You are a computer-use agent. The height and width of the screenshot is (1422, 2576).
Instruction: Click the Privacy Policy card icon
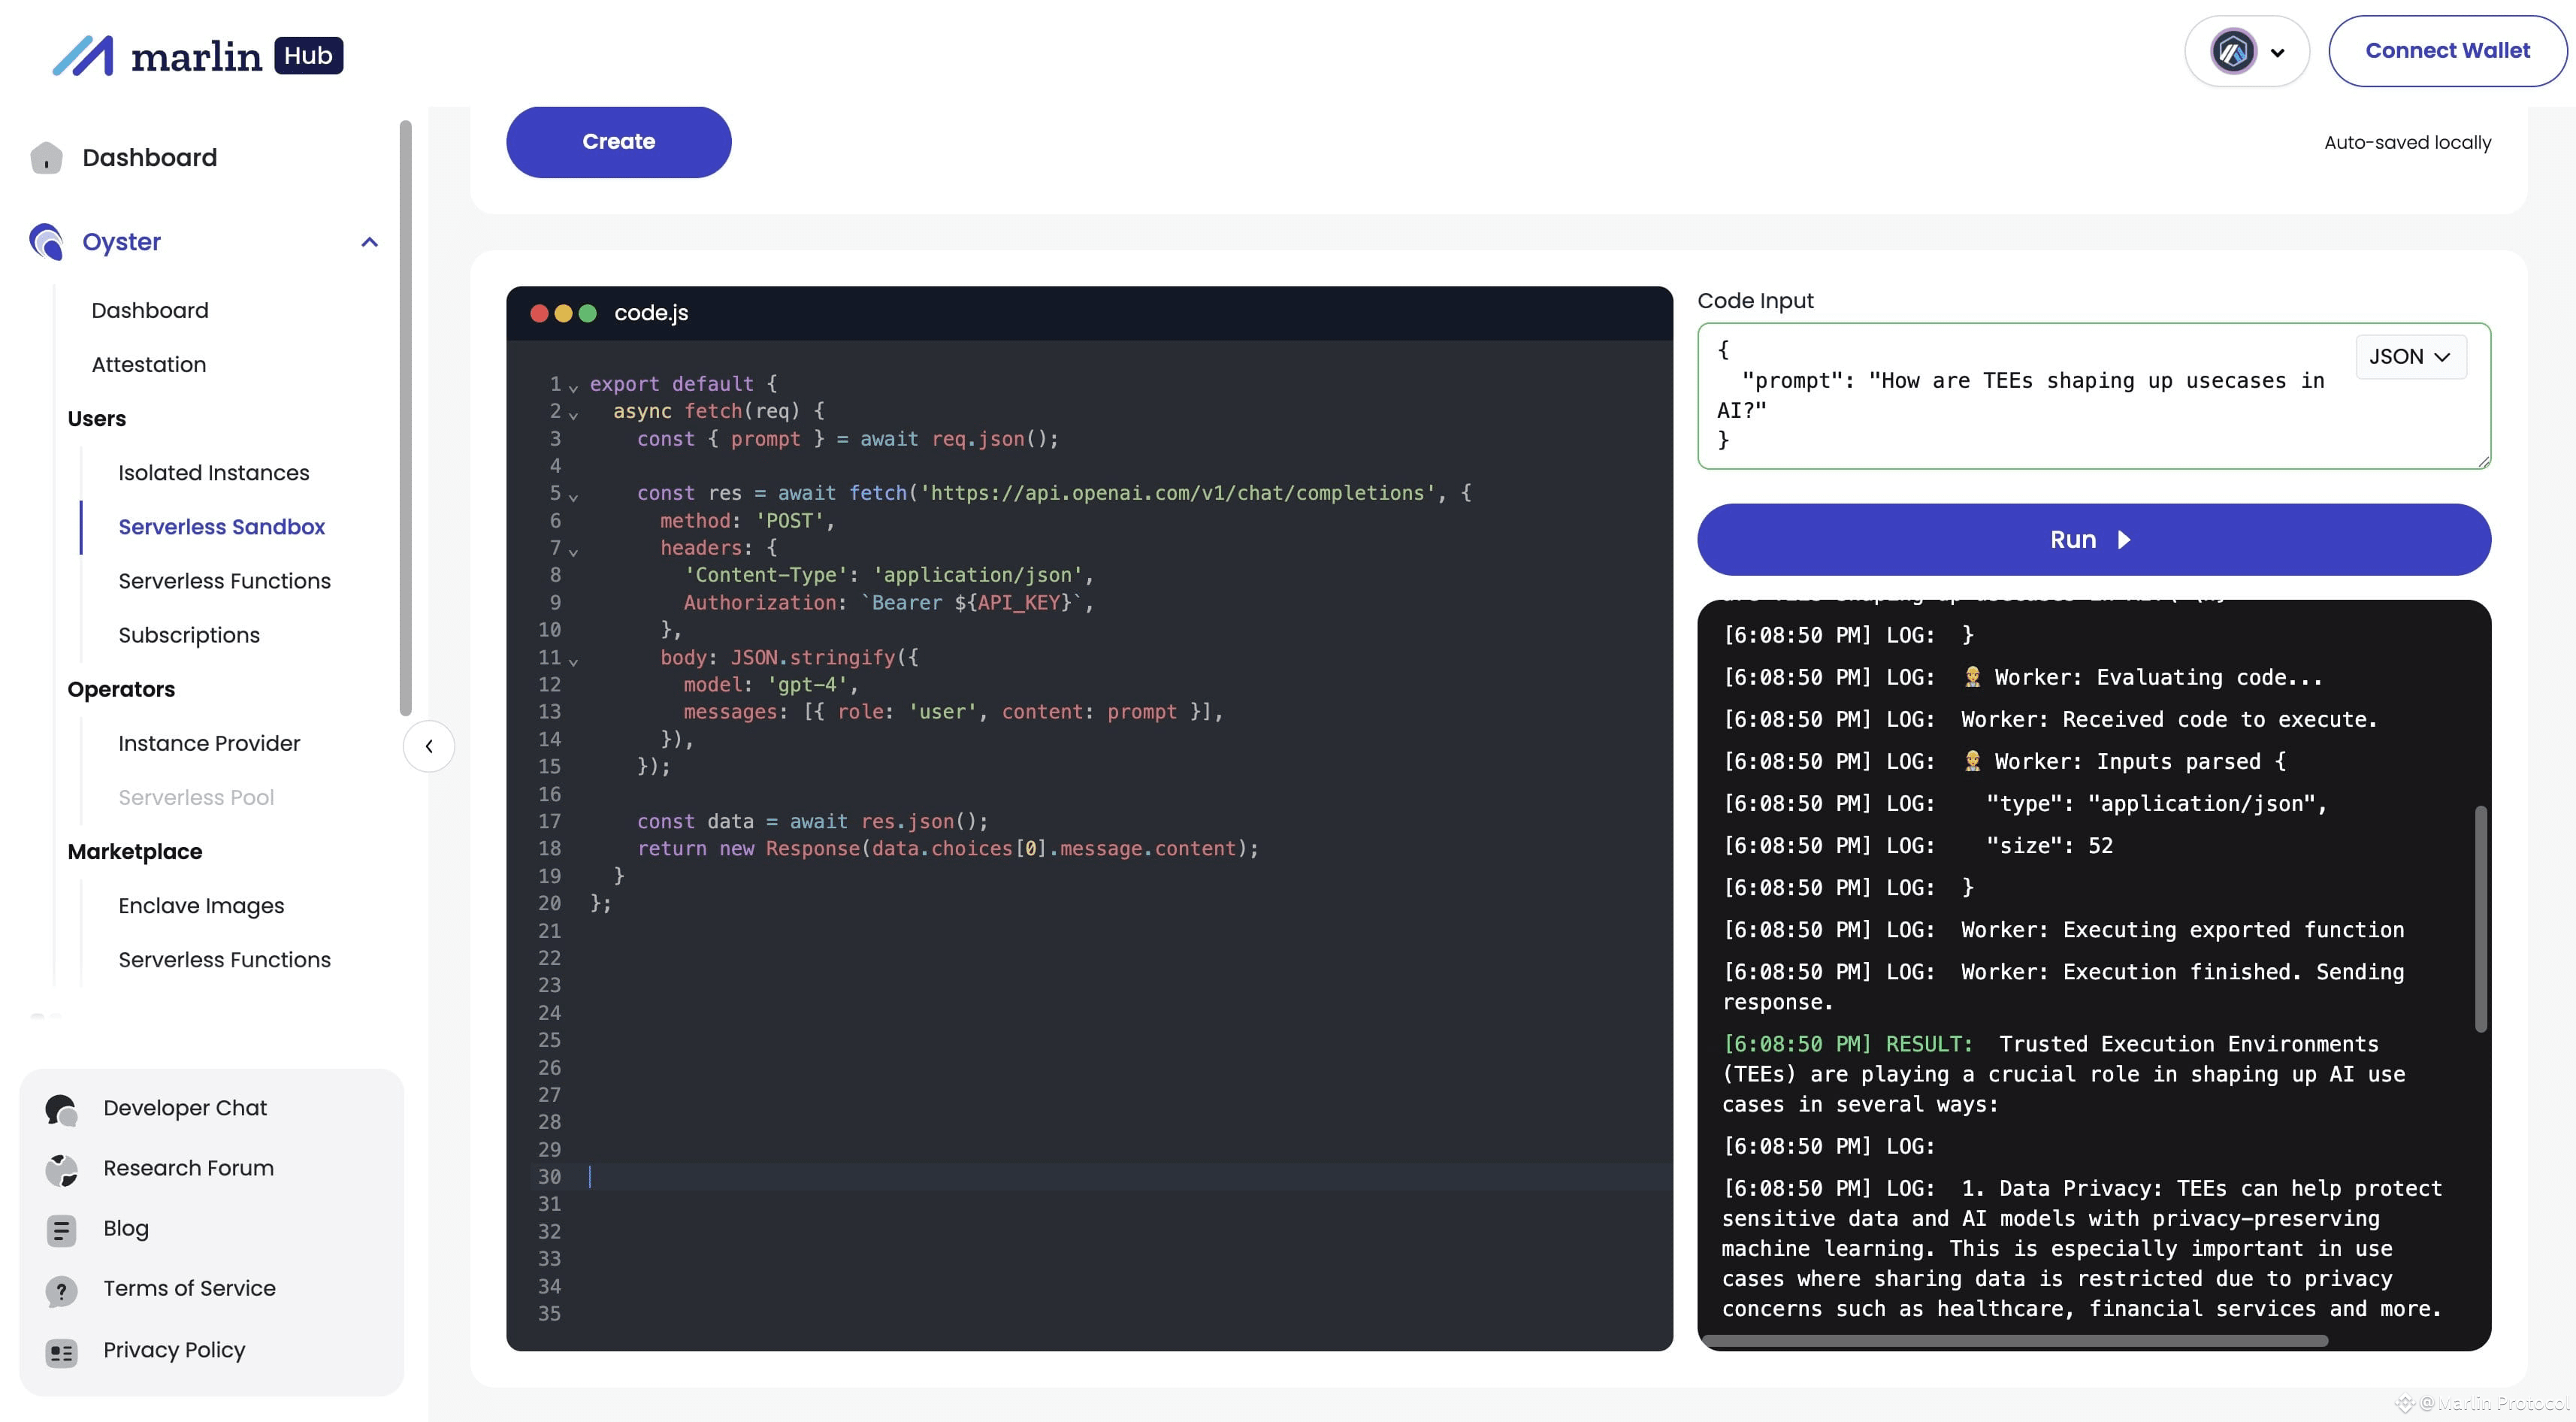click(x=61, y=1352)
